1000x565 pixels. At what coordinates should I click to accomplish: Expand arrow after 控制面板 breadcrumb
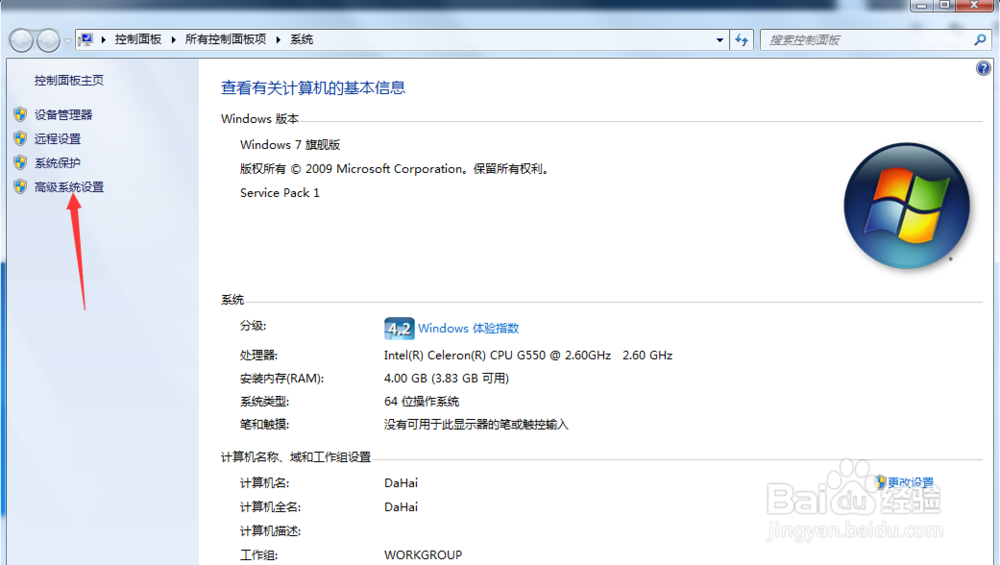173,40
